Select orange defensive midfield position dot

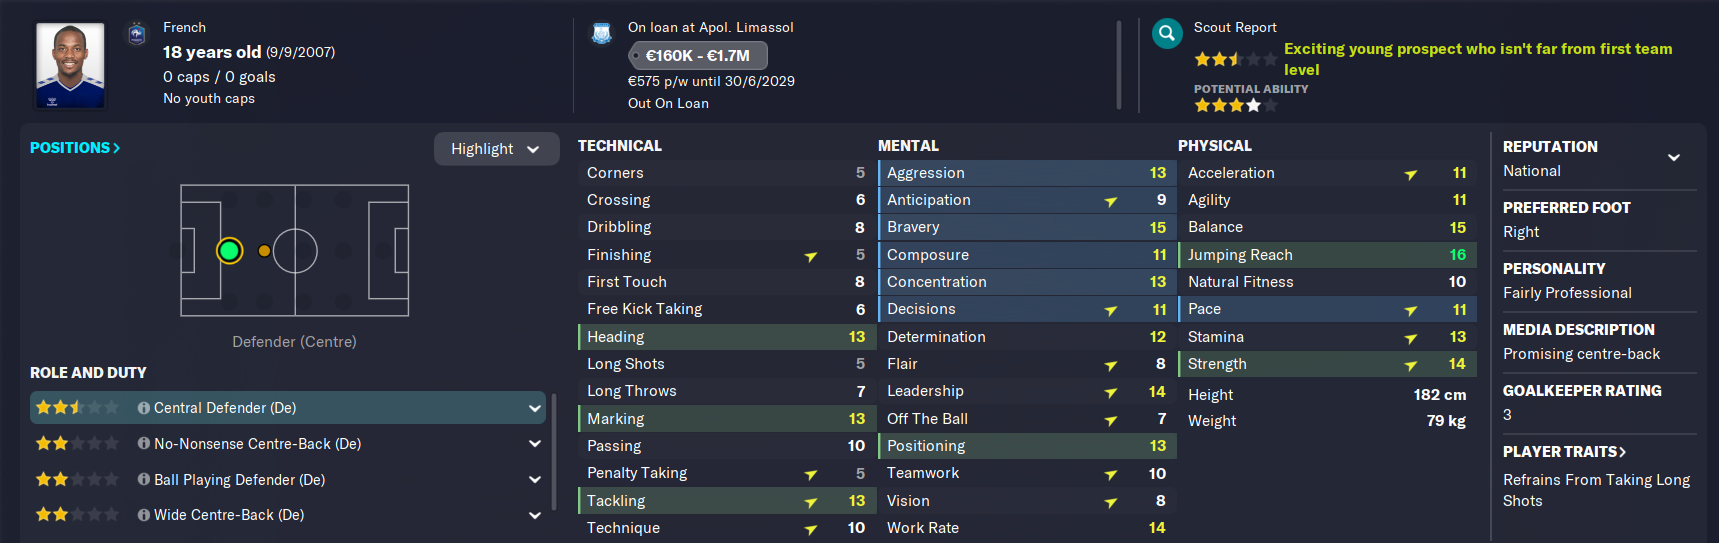(264, 251)
